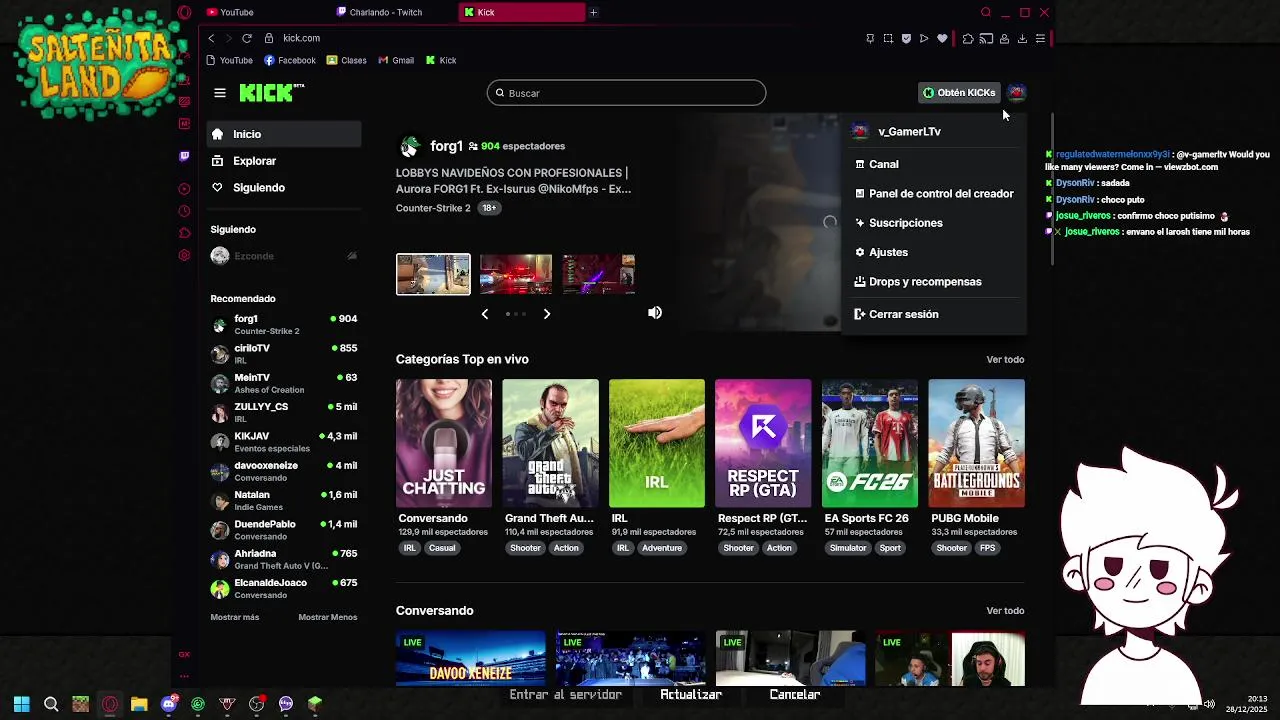Screen dimensions: 1280x720
Task: Open the Kick hamburger menu
Action: point(220,93)
